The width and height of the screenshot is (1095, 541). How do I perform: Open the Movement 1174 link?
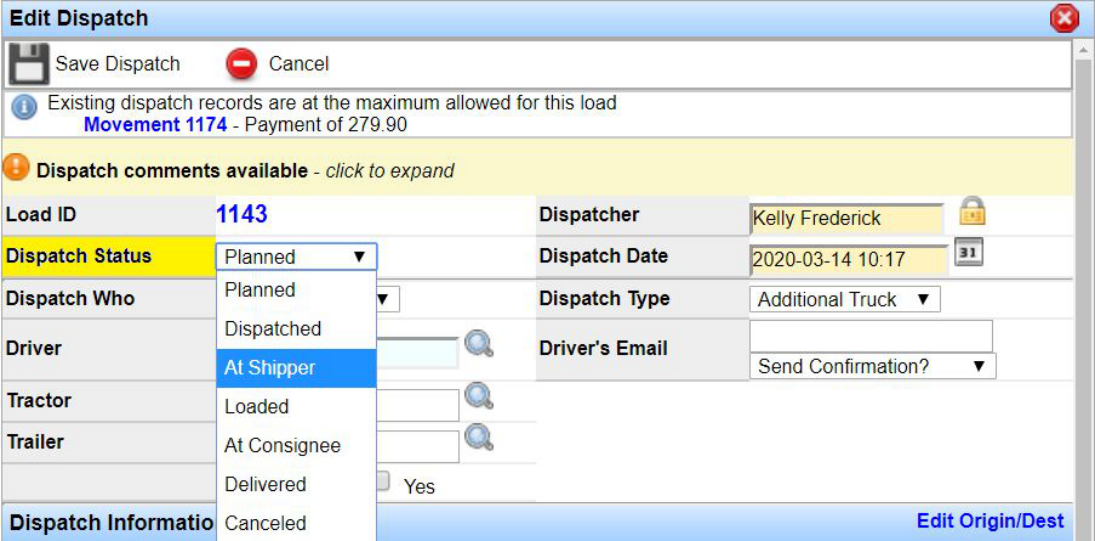point(155,126)
